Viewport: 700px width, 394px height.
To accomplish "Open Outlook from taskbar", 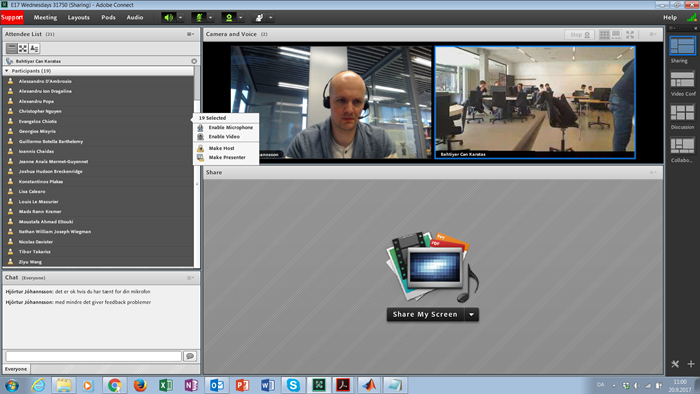I will [x=217, y=385].
